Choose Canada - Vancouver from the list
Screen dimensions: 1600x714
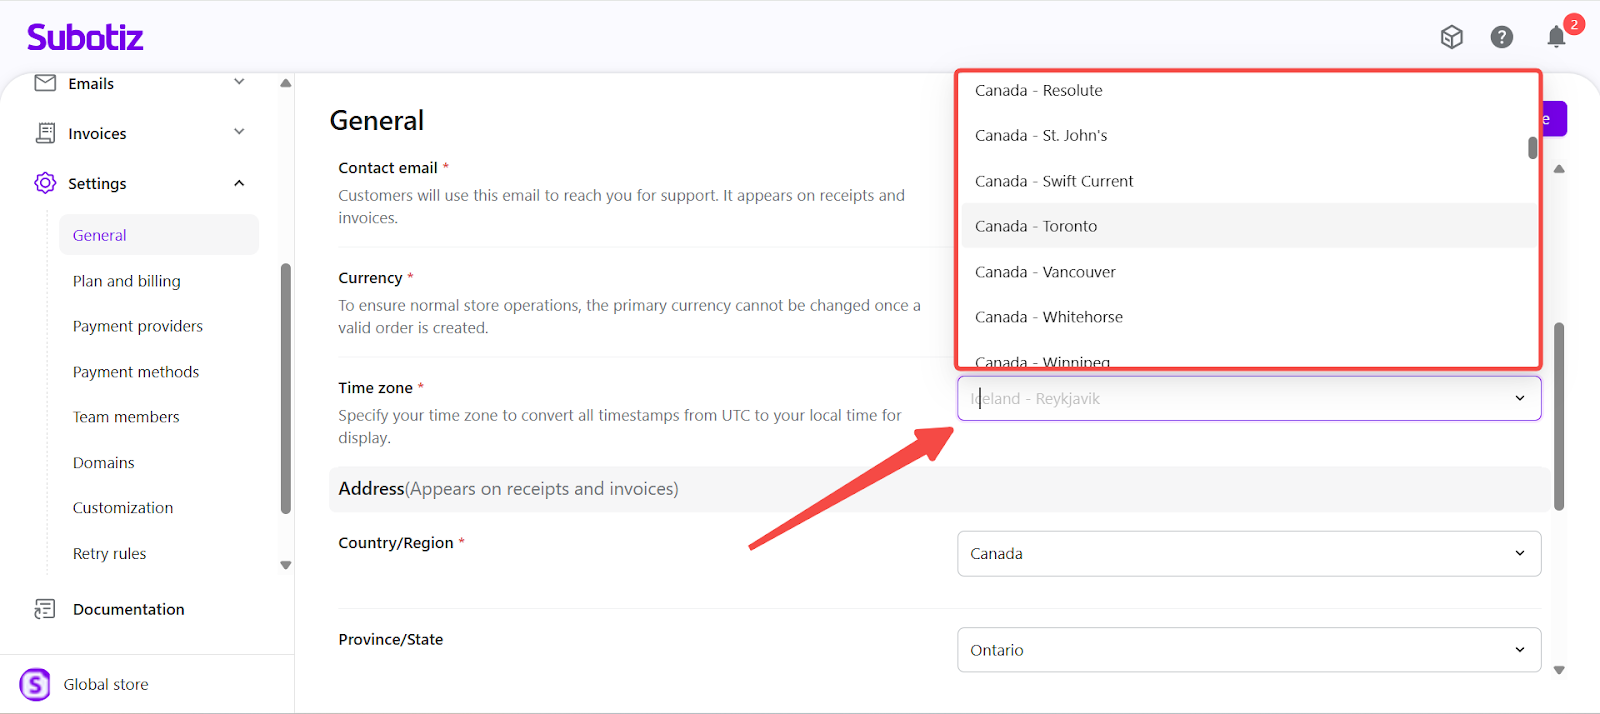[1045, 272]
